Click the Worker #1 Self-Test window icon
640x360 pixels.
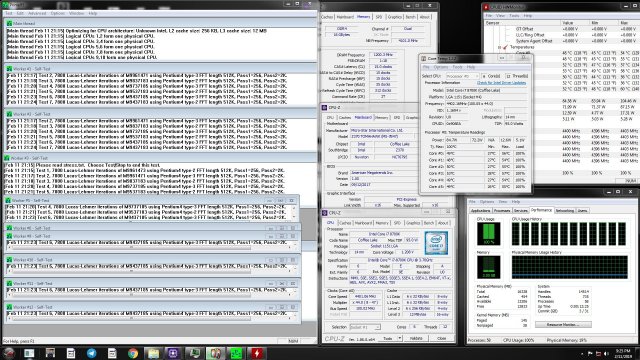click(x=9, y=69)
